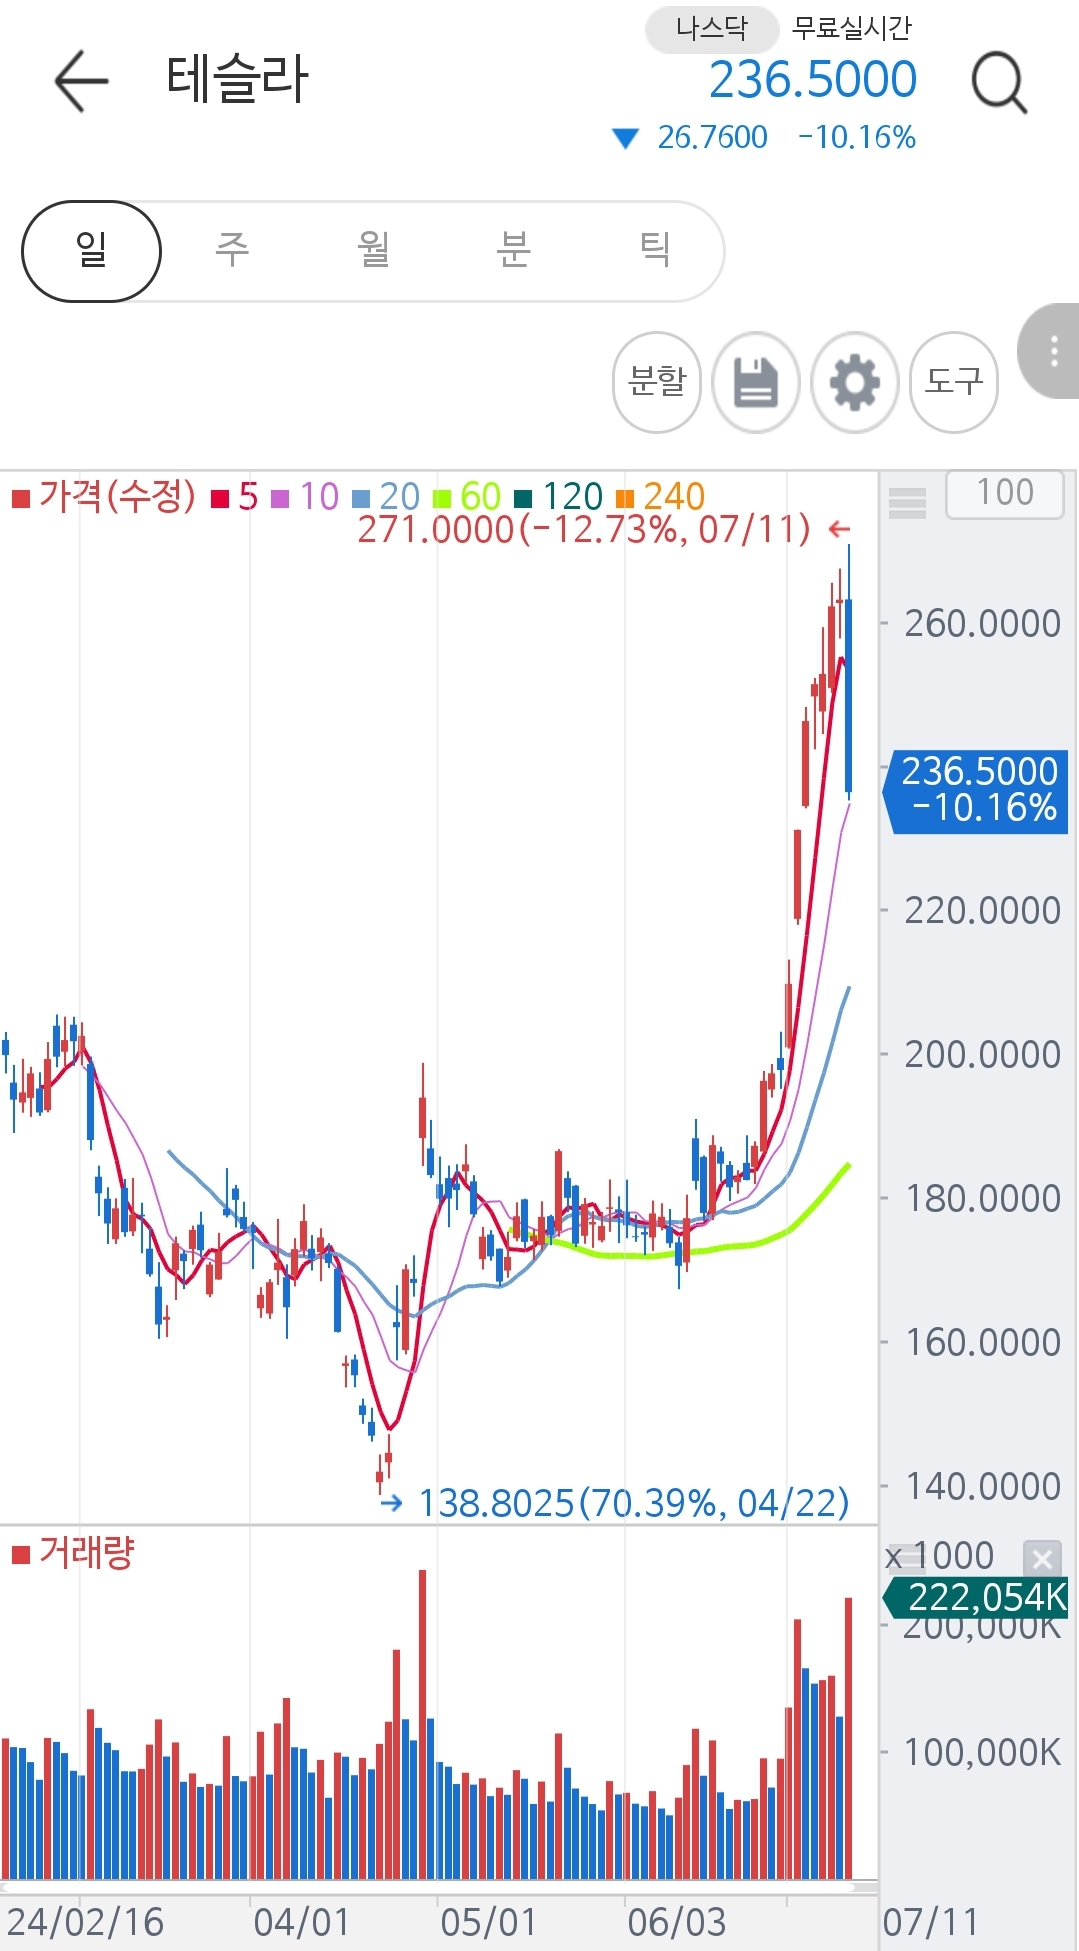Select the 월 monthly period tab

click(x=373, y=251)
